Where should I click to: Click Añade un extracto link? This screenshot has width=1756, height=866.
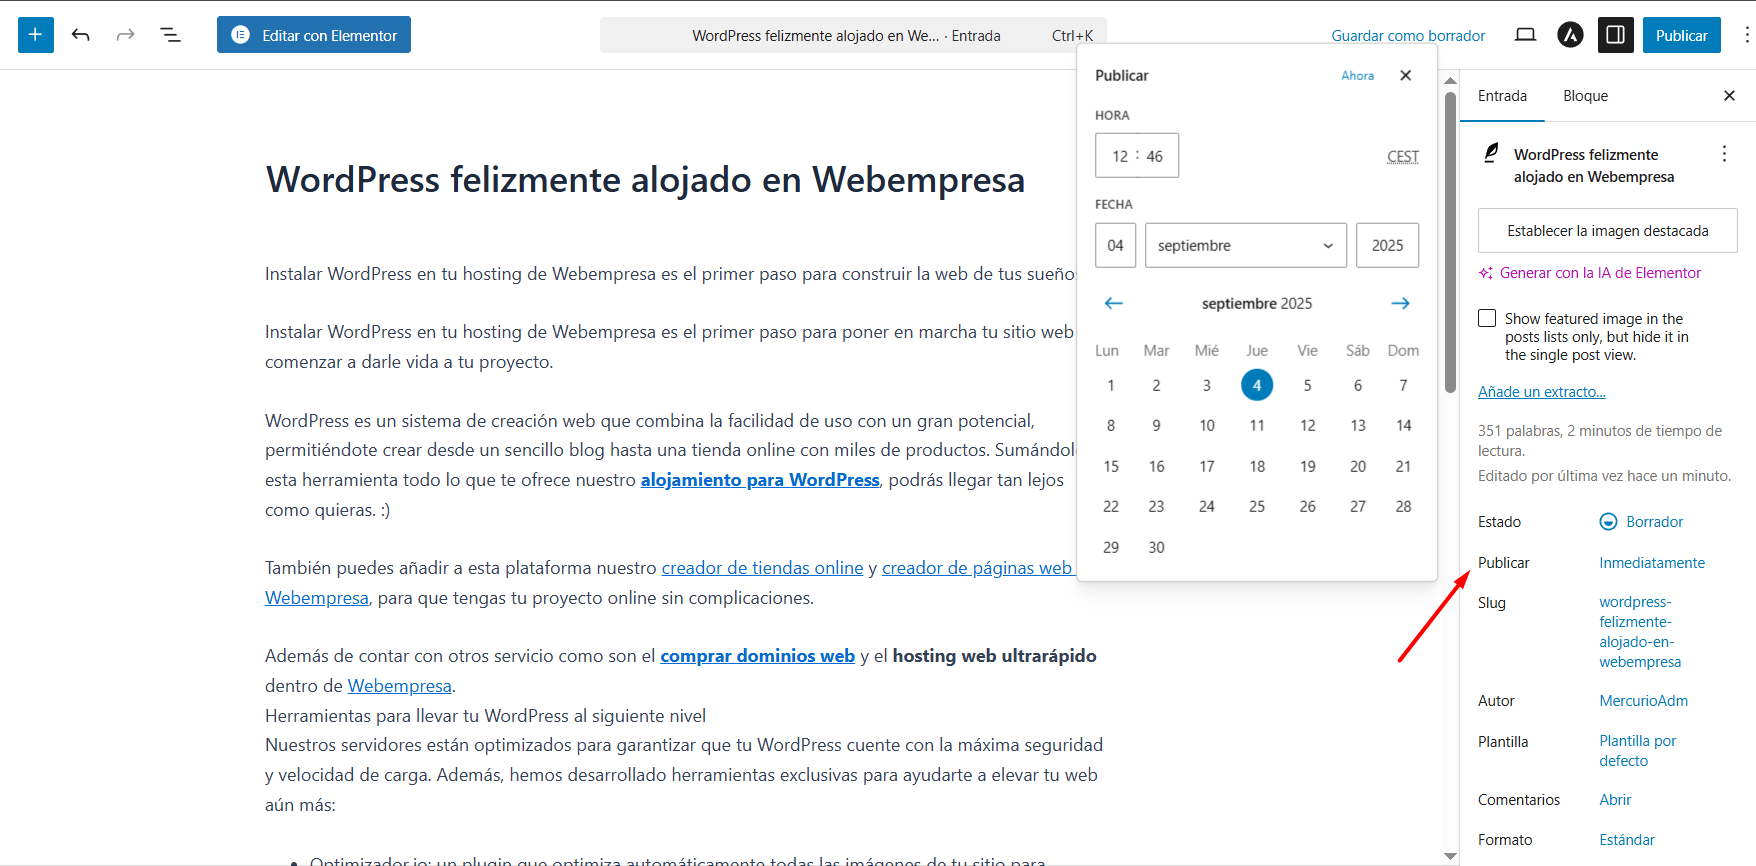1541,392
